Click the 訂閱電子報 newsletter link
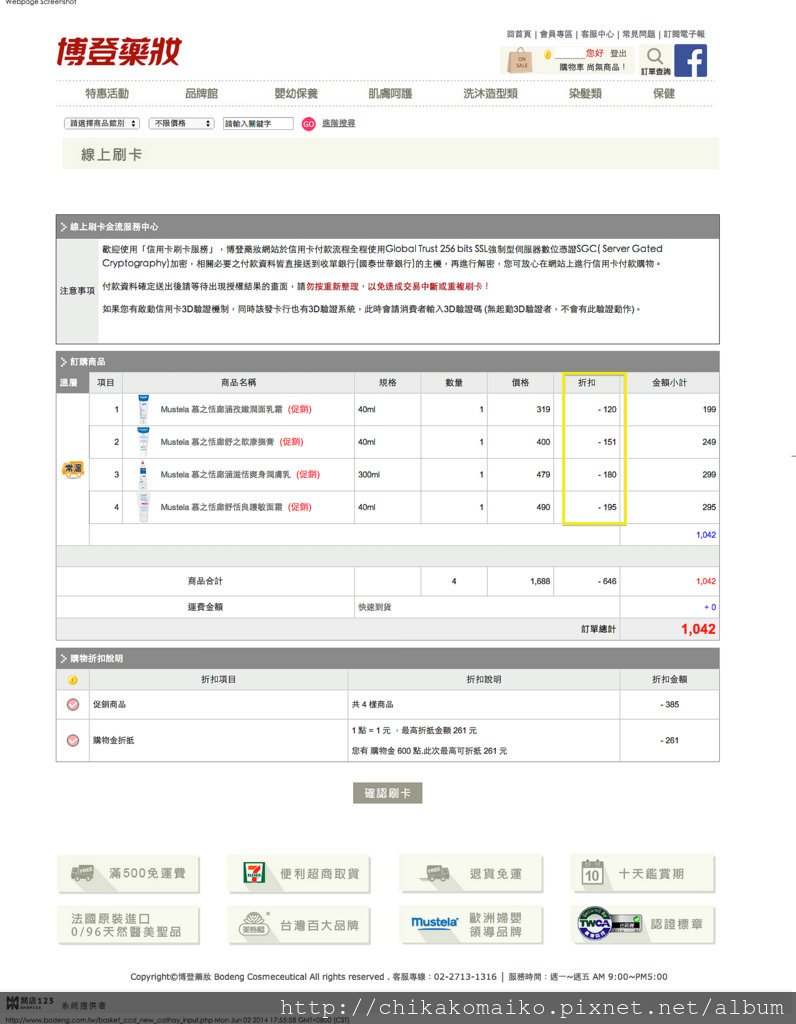This screenshot has width=796, height=1024. coord(684,34)
